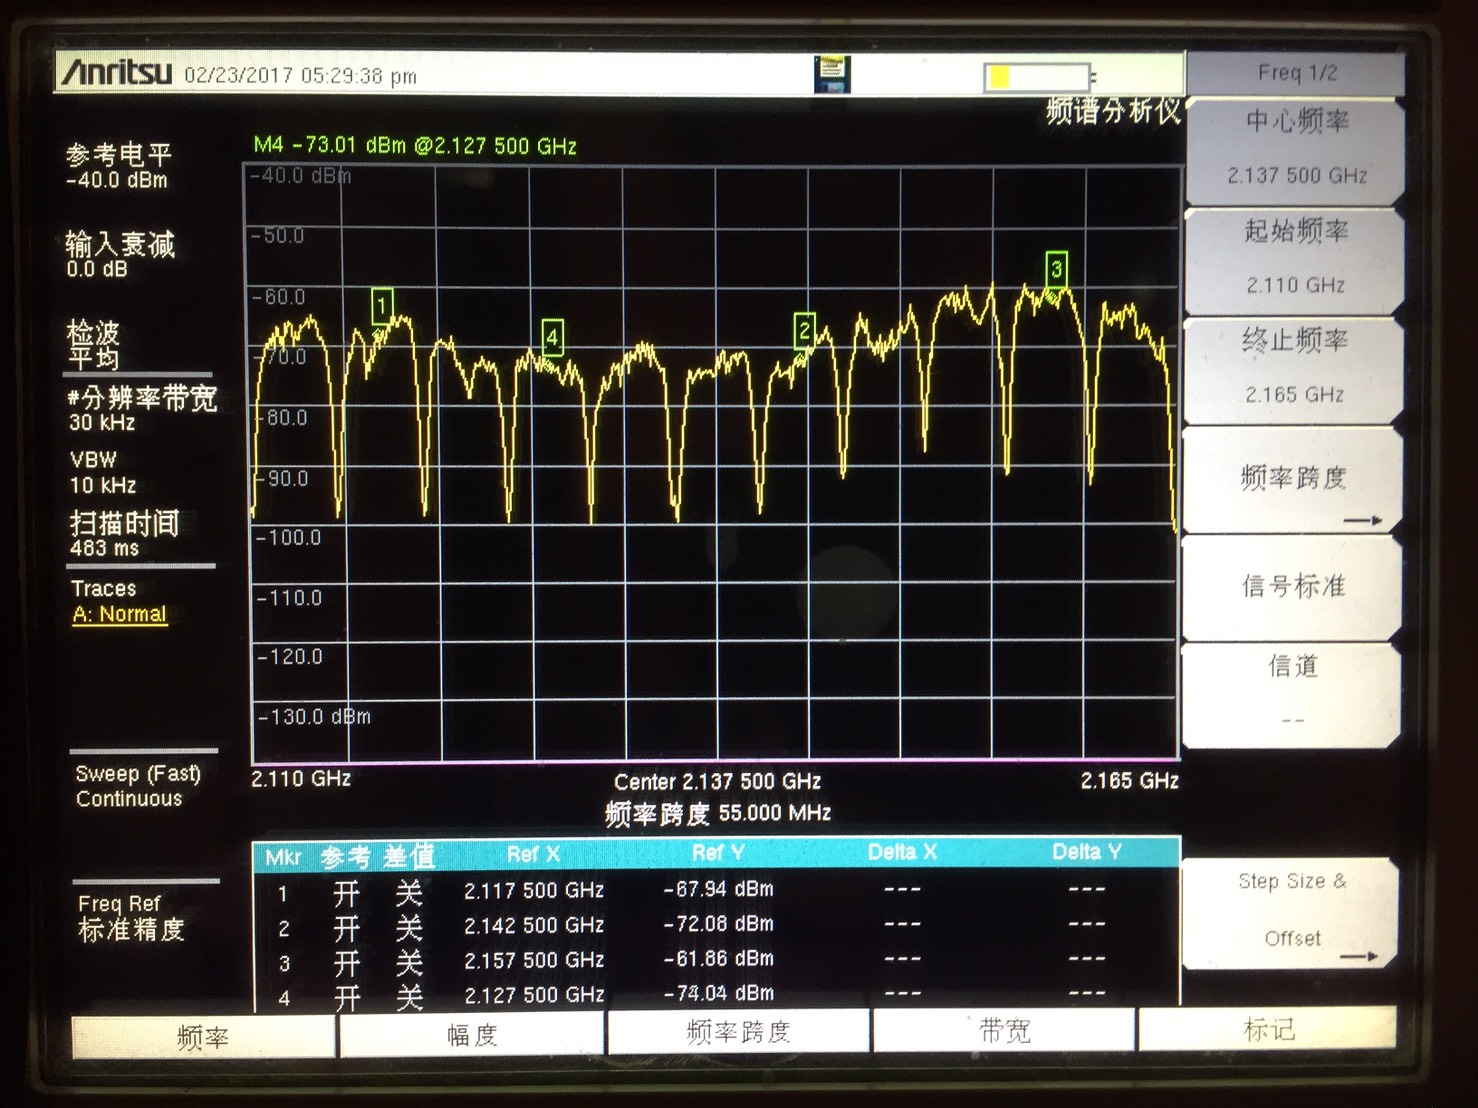1478x1108 pixels.
Task: Toggle marker 2 reference 开
Action: pos(347,929)
